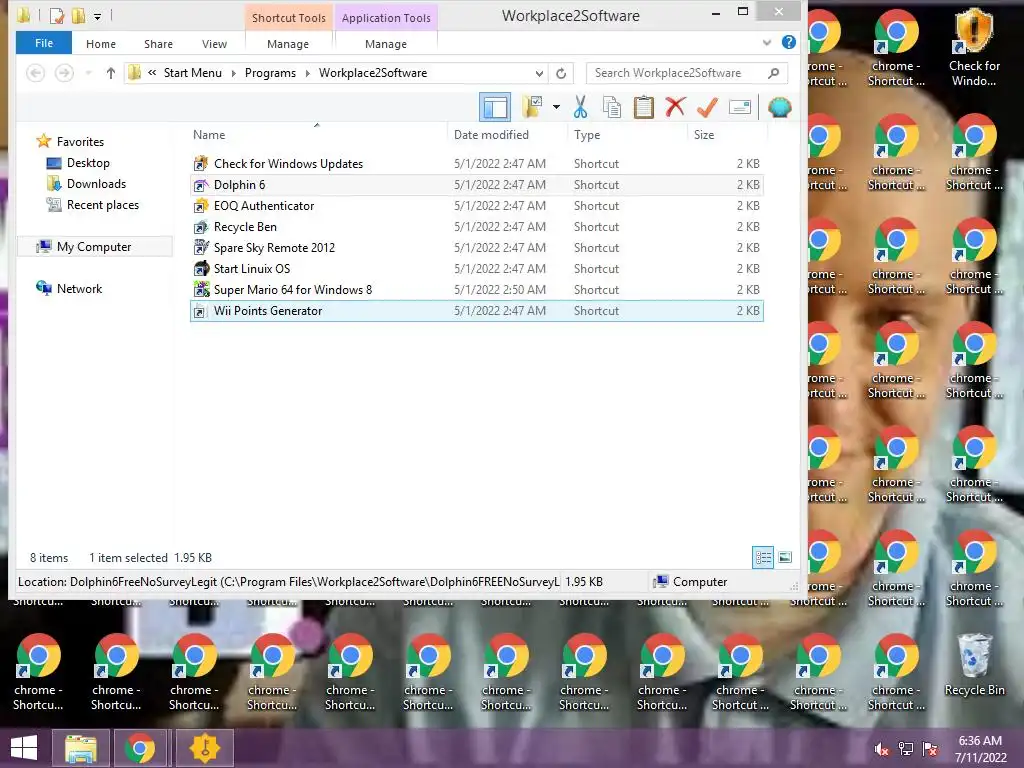The width and height of the screenshot is (1024, 768).
Task: Open the Windows Start button
Action: tap(24, 748)
